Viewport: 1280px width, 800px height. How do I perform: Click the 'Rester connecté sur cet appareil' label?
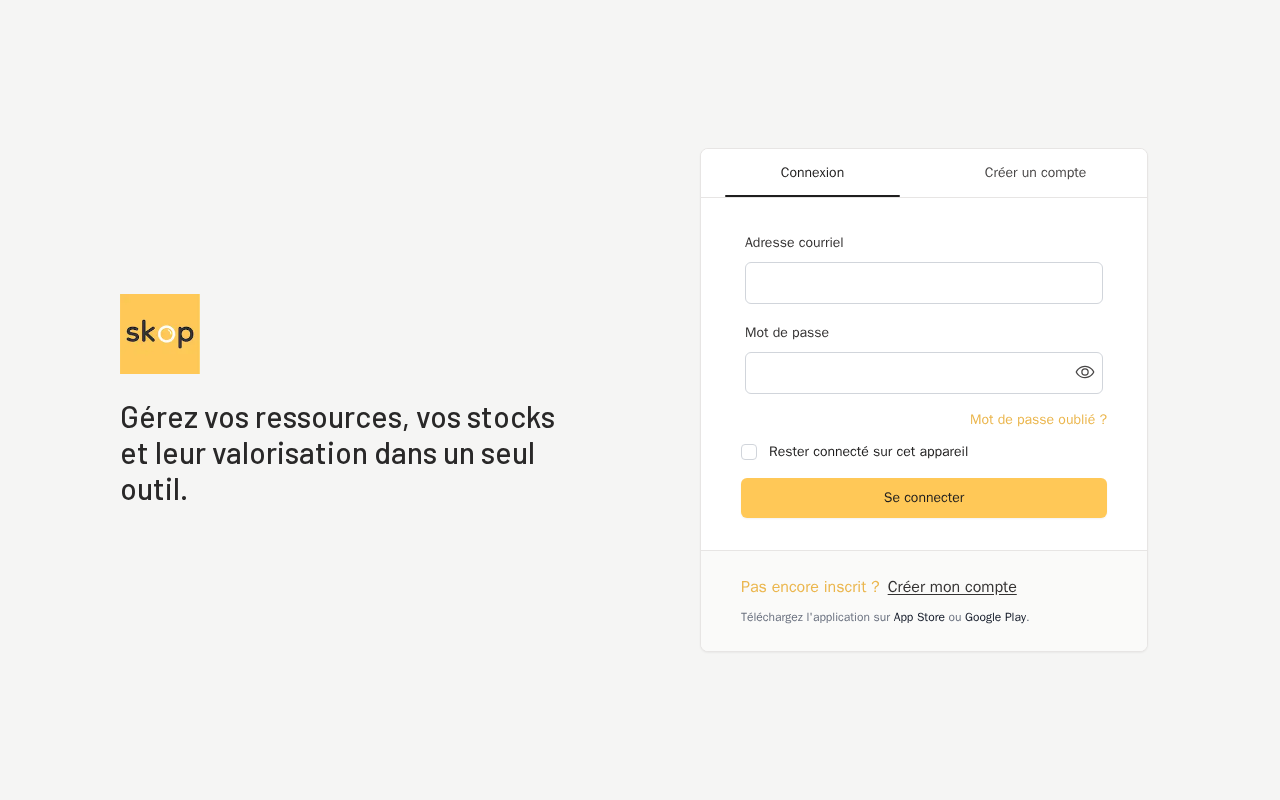tap(868, 452)
